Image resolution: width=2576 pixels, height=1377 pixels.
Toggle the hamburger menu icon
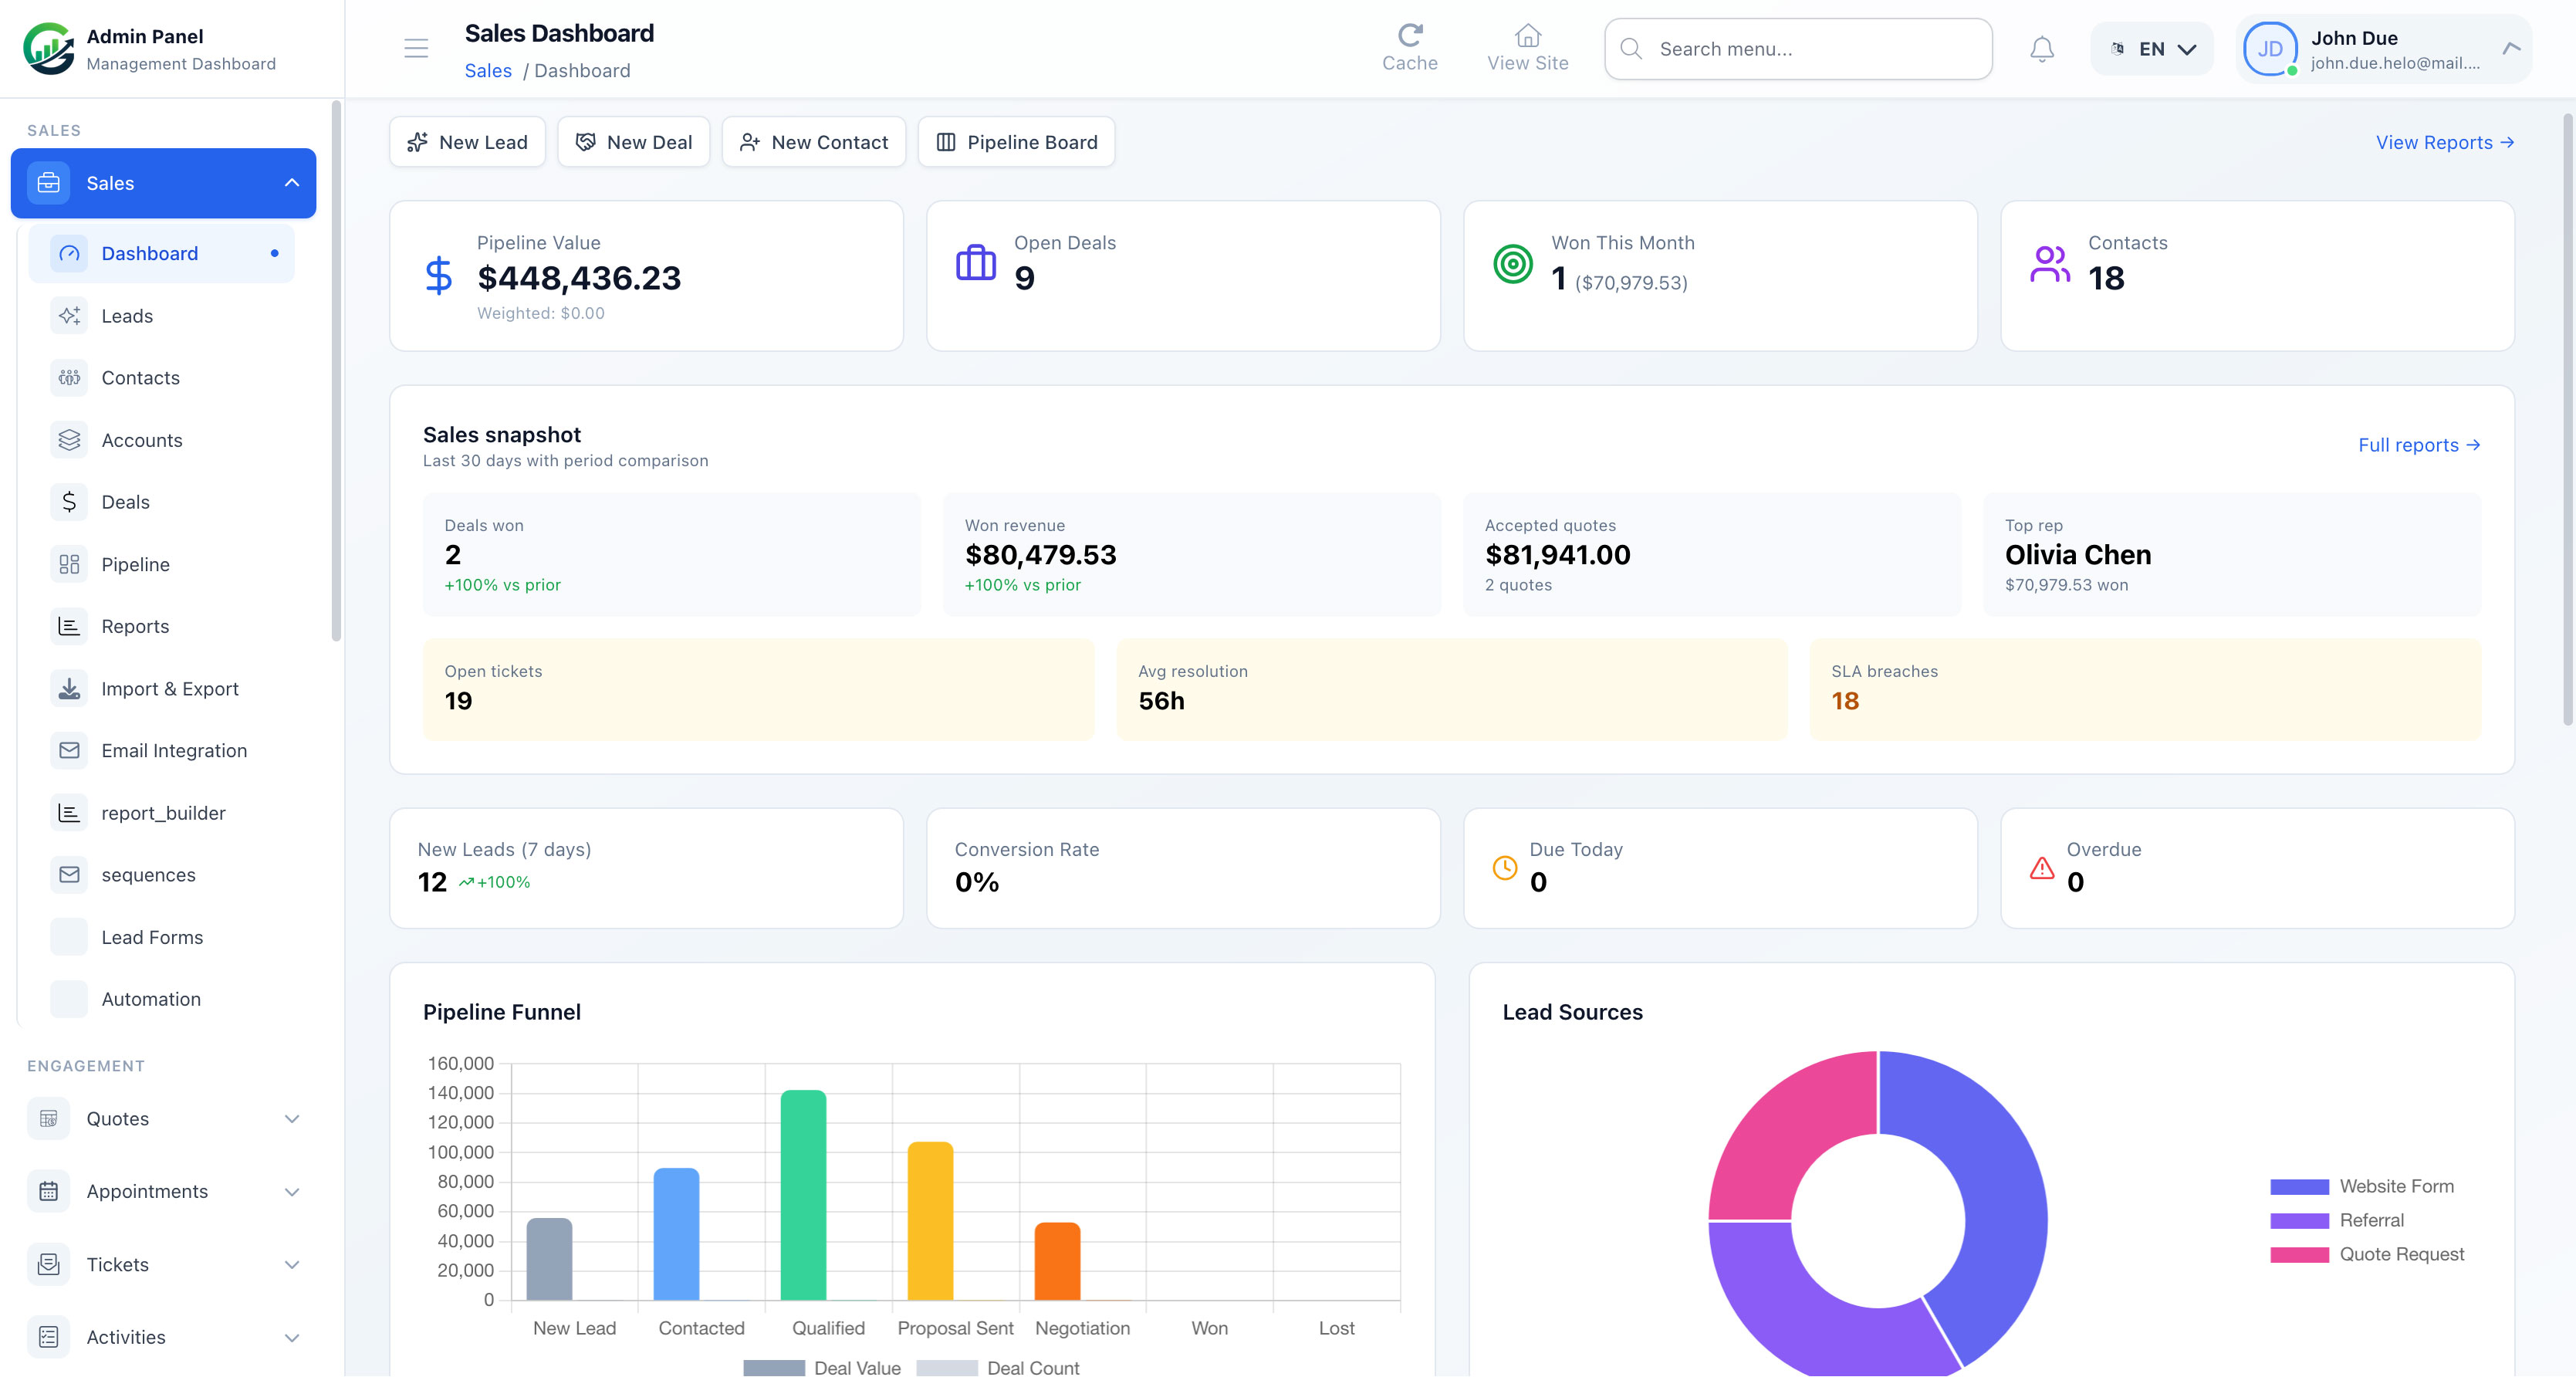click(416, 48)
